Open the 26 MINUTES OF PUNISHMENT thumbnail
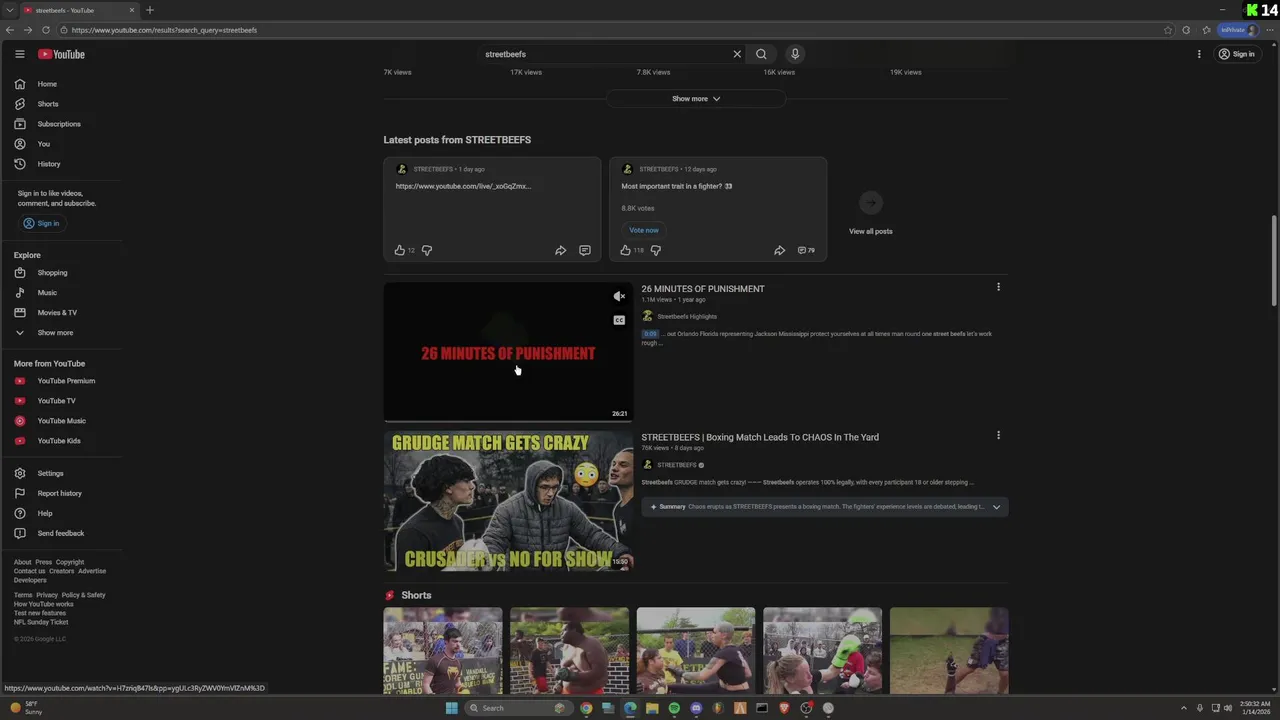The height and width of the screenshot is (720, 1280). pos(508,352)
